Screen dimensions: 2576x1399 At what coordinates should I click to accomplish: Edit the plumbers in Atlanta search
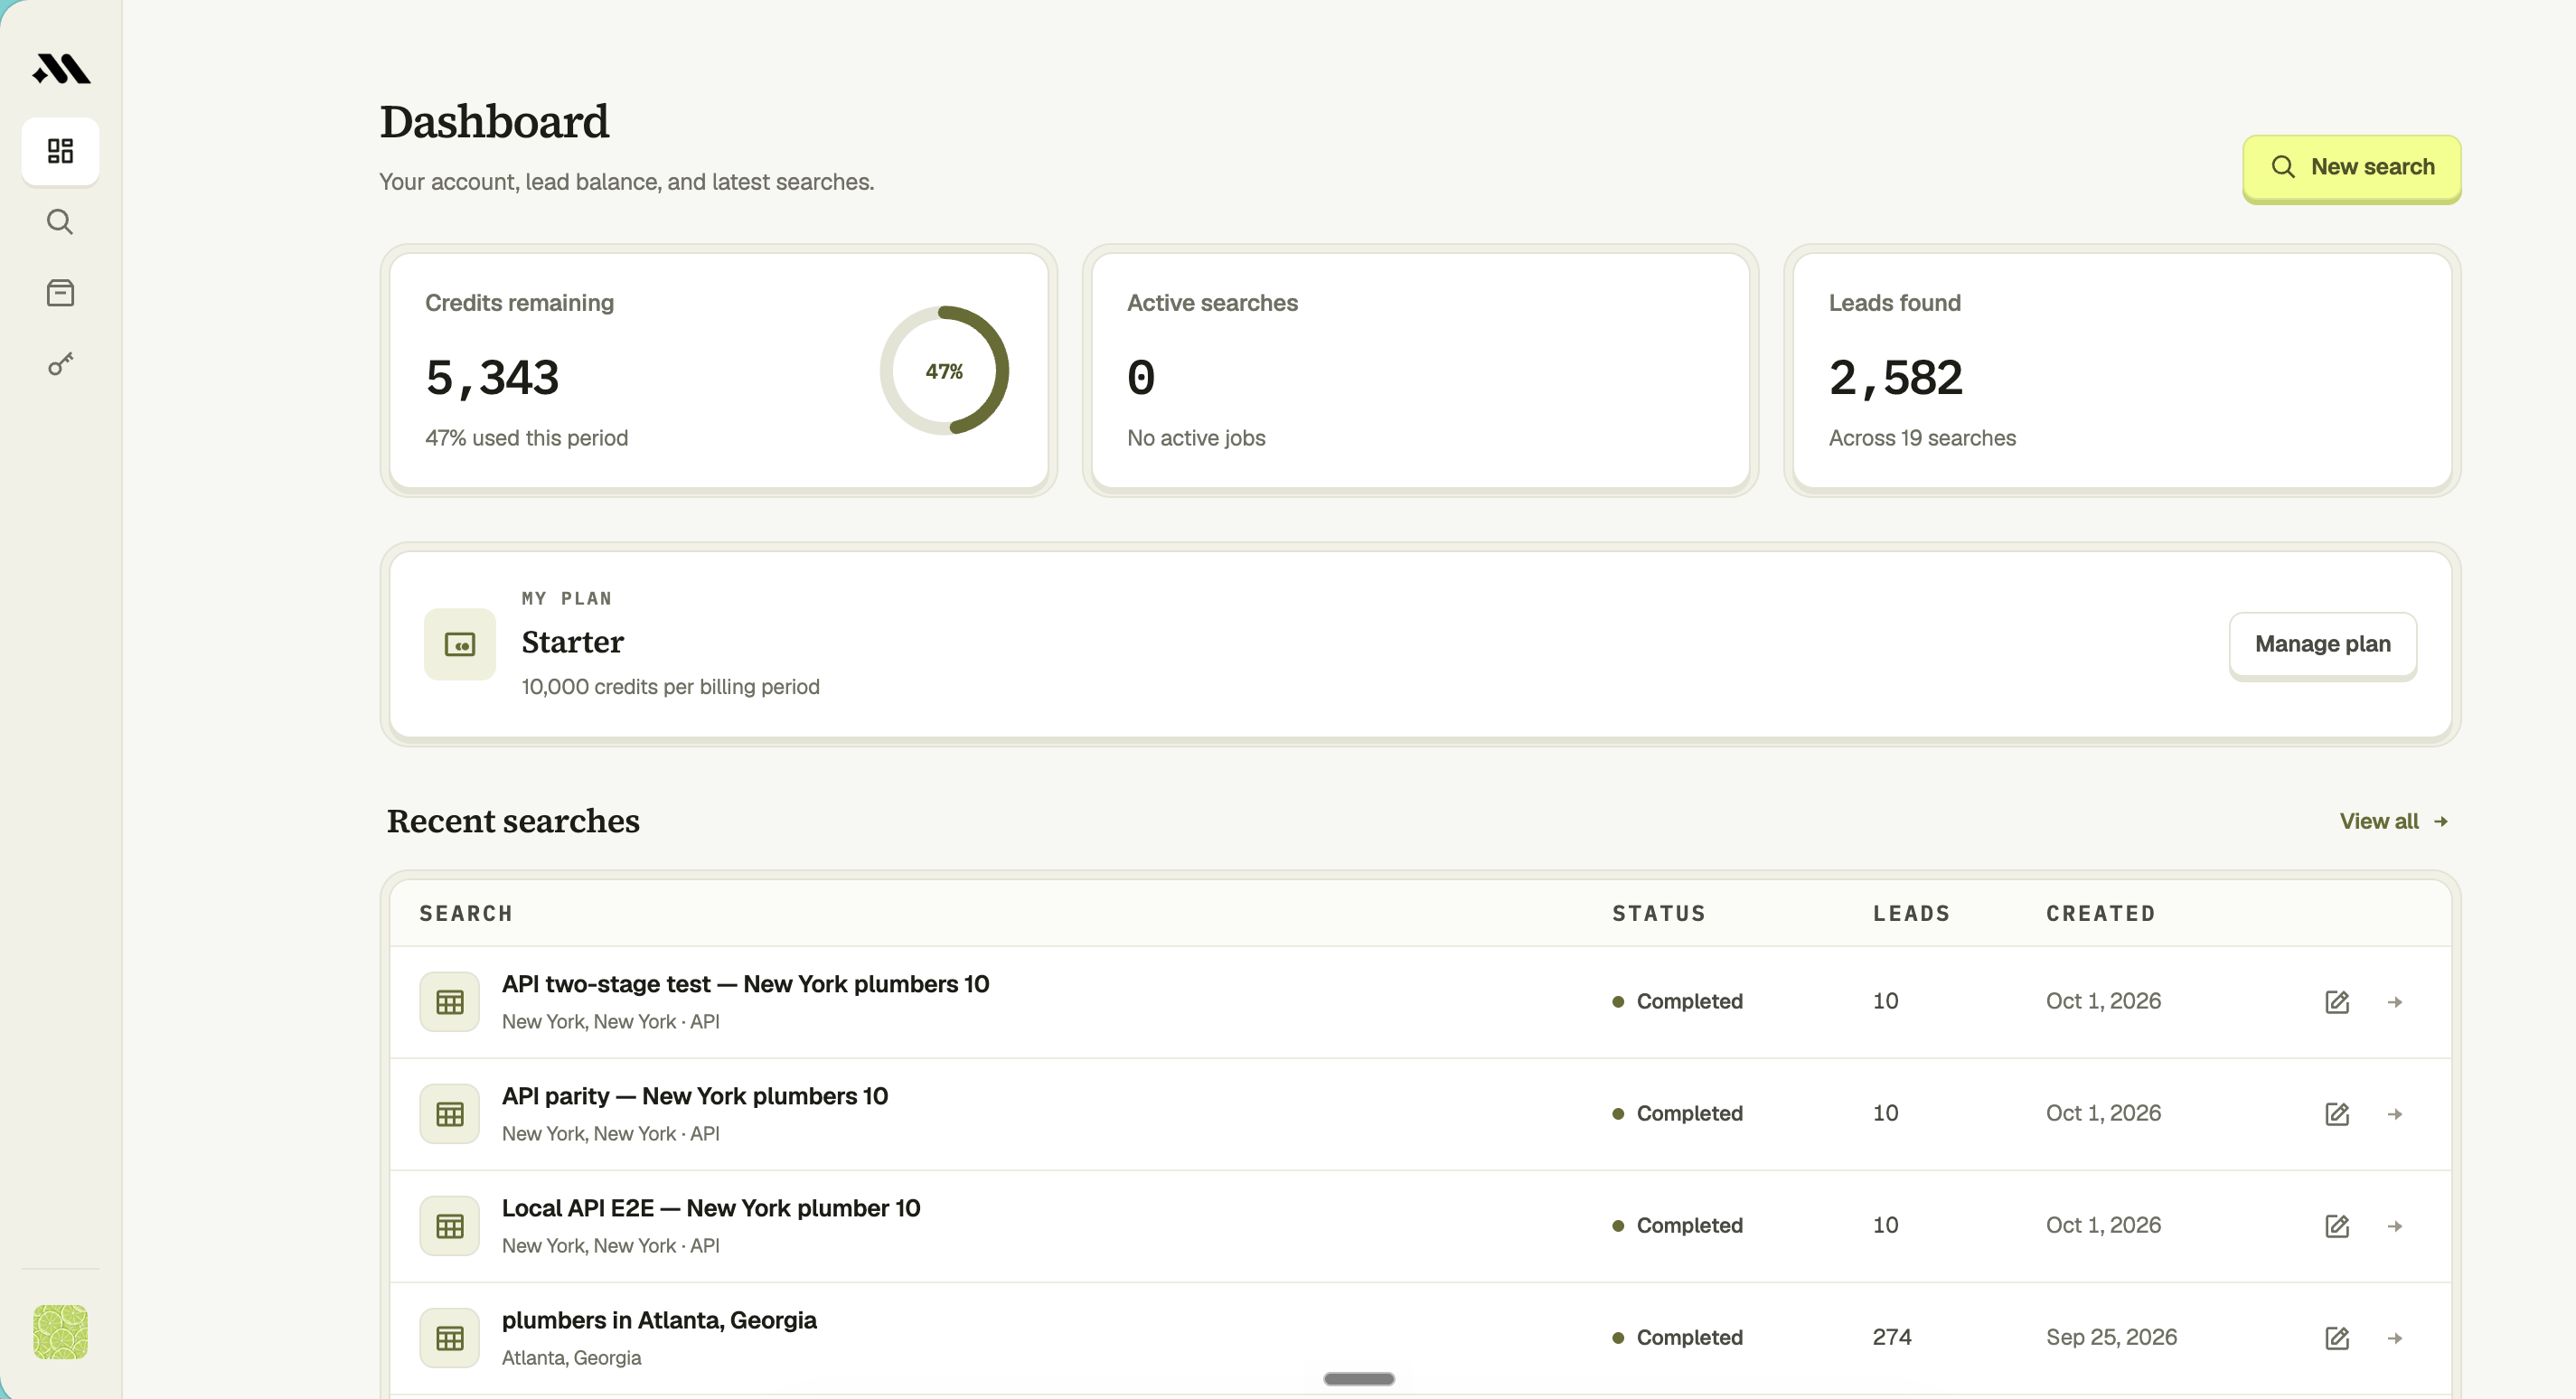2336,1338
